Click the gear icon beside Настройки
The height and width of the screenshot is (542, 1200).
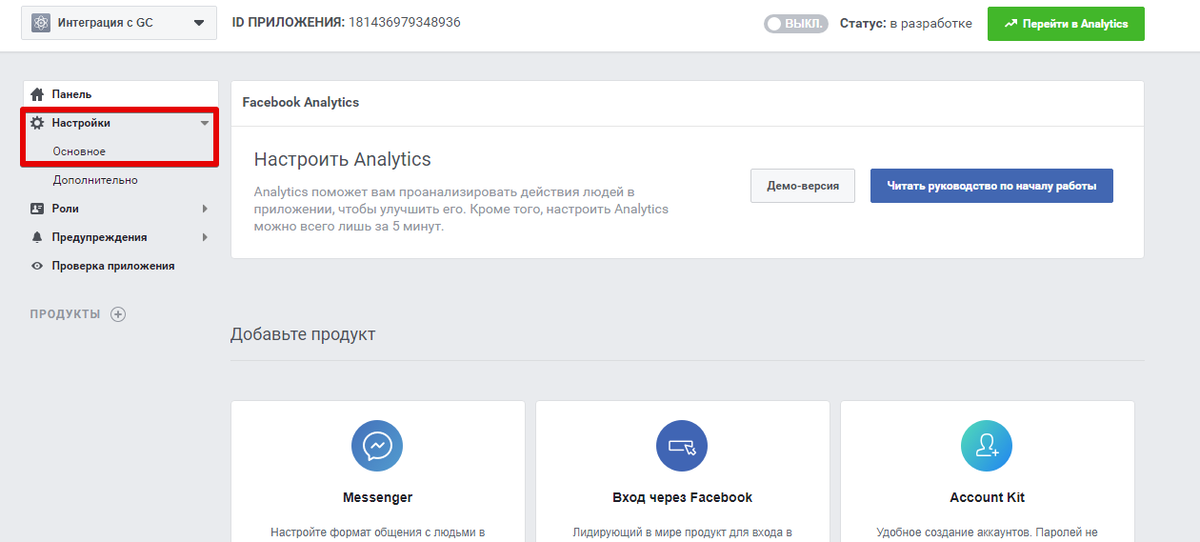coord(37,123)
